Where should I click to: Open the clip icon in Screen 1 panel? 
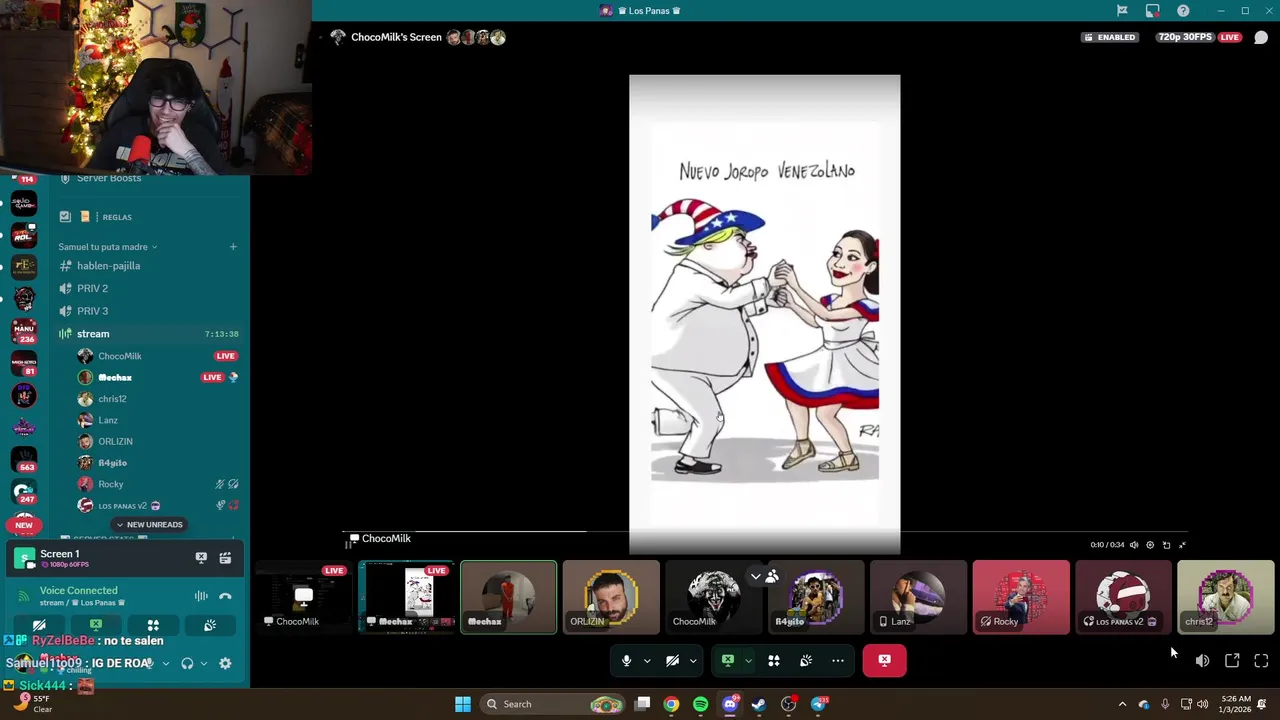(x=225, y=558)
